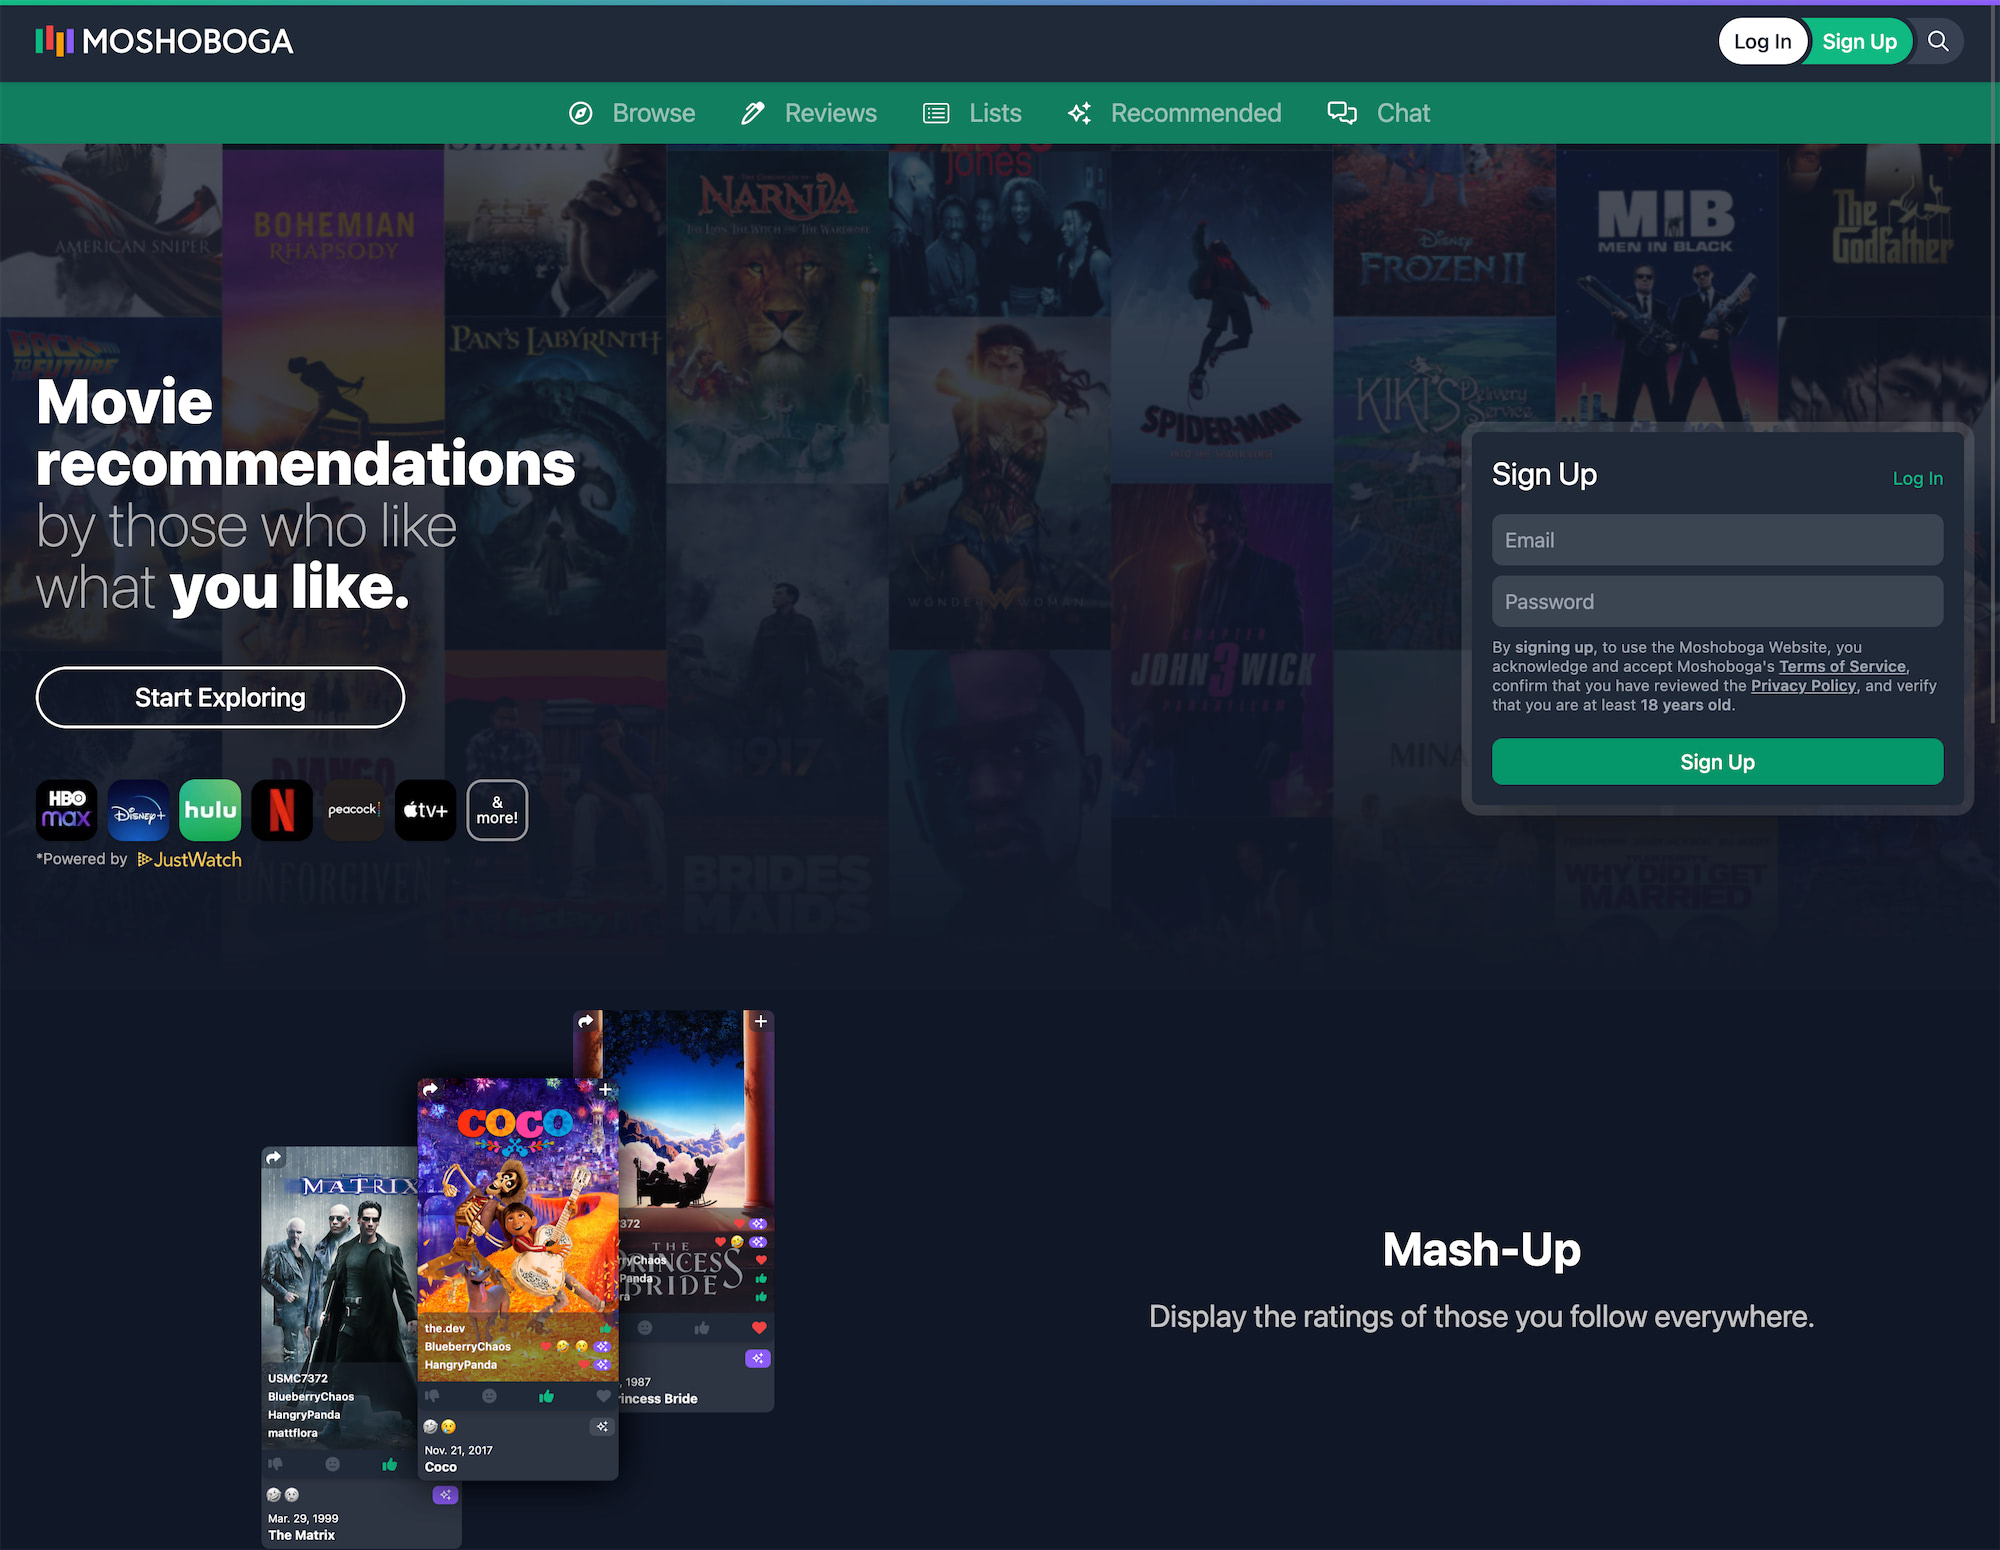Click Sign Up in the header
The image size is (2000, 1550).
click(1860, 41)
